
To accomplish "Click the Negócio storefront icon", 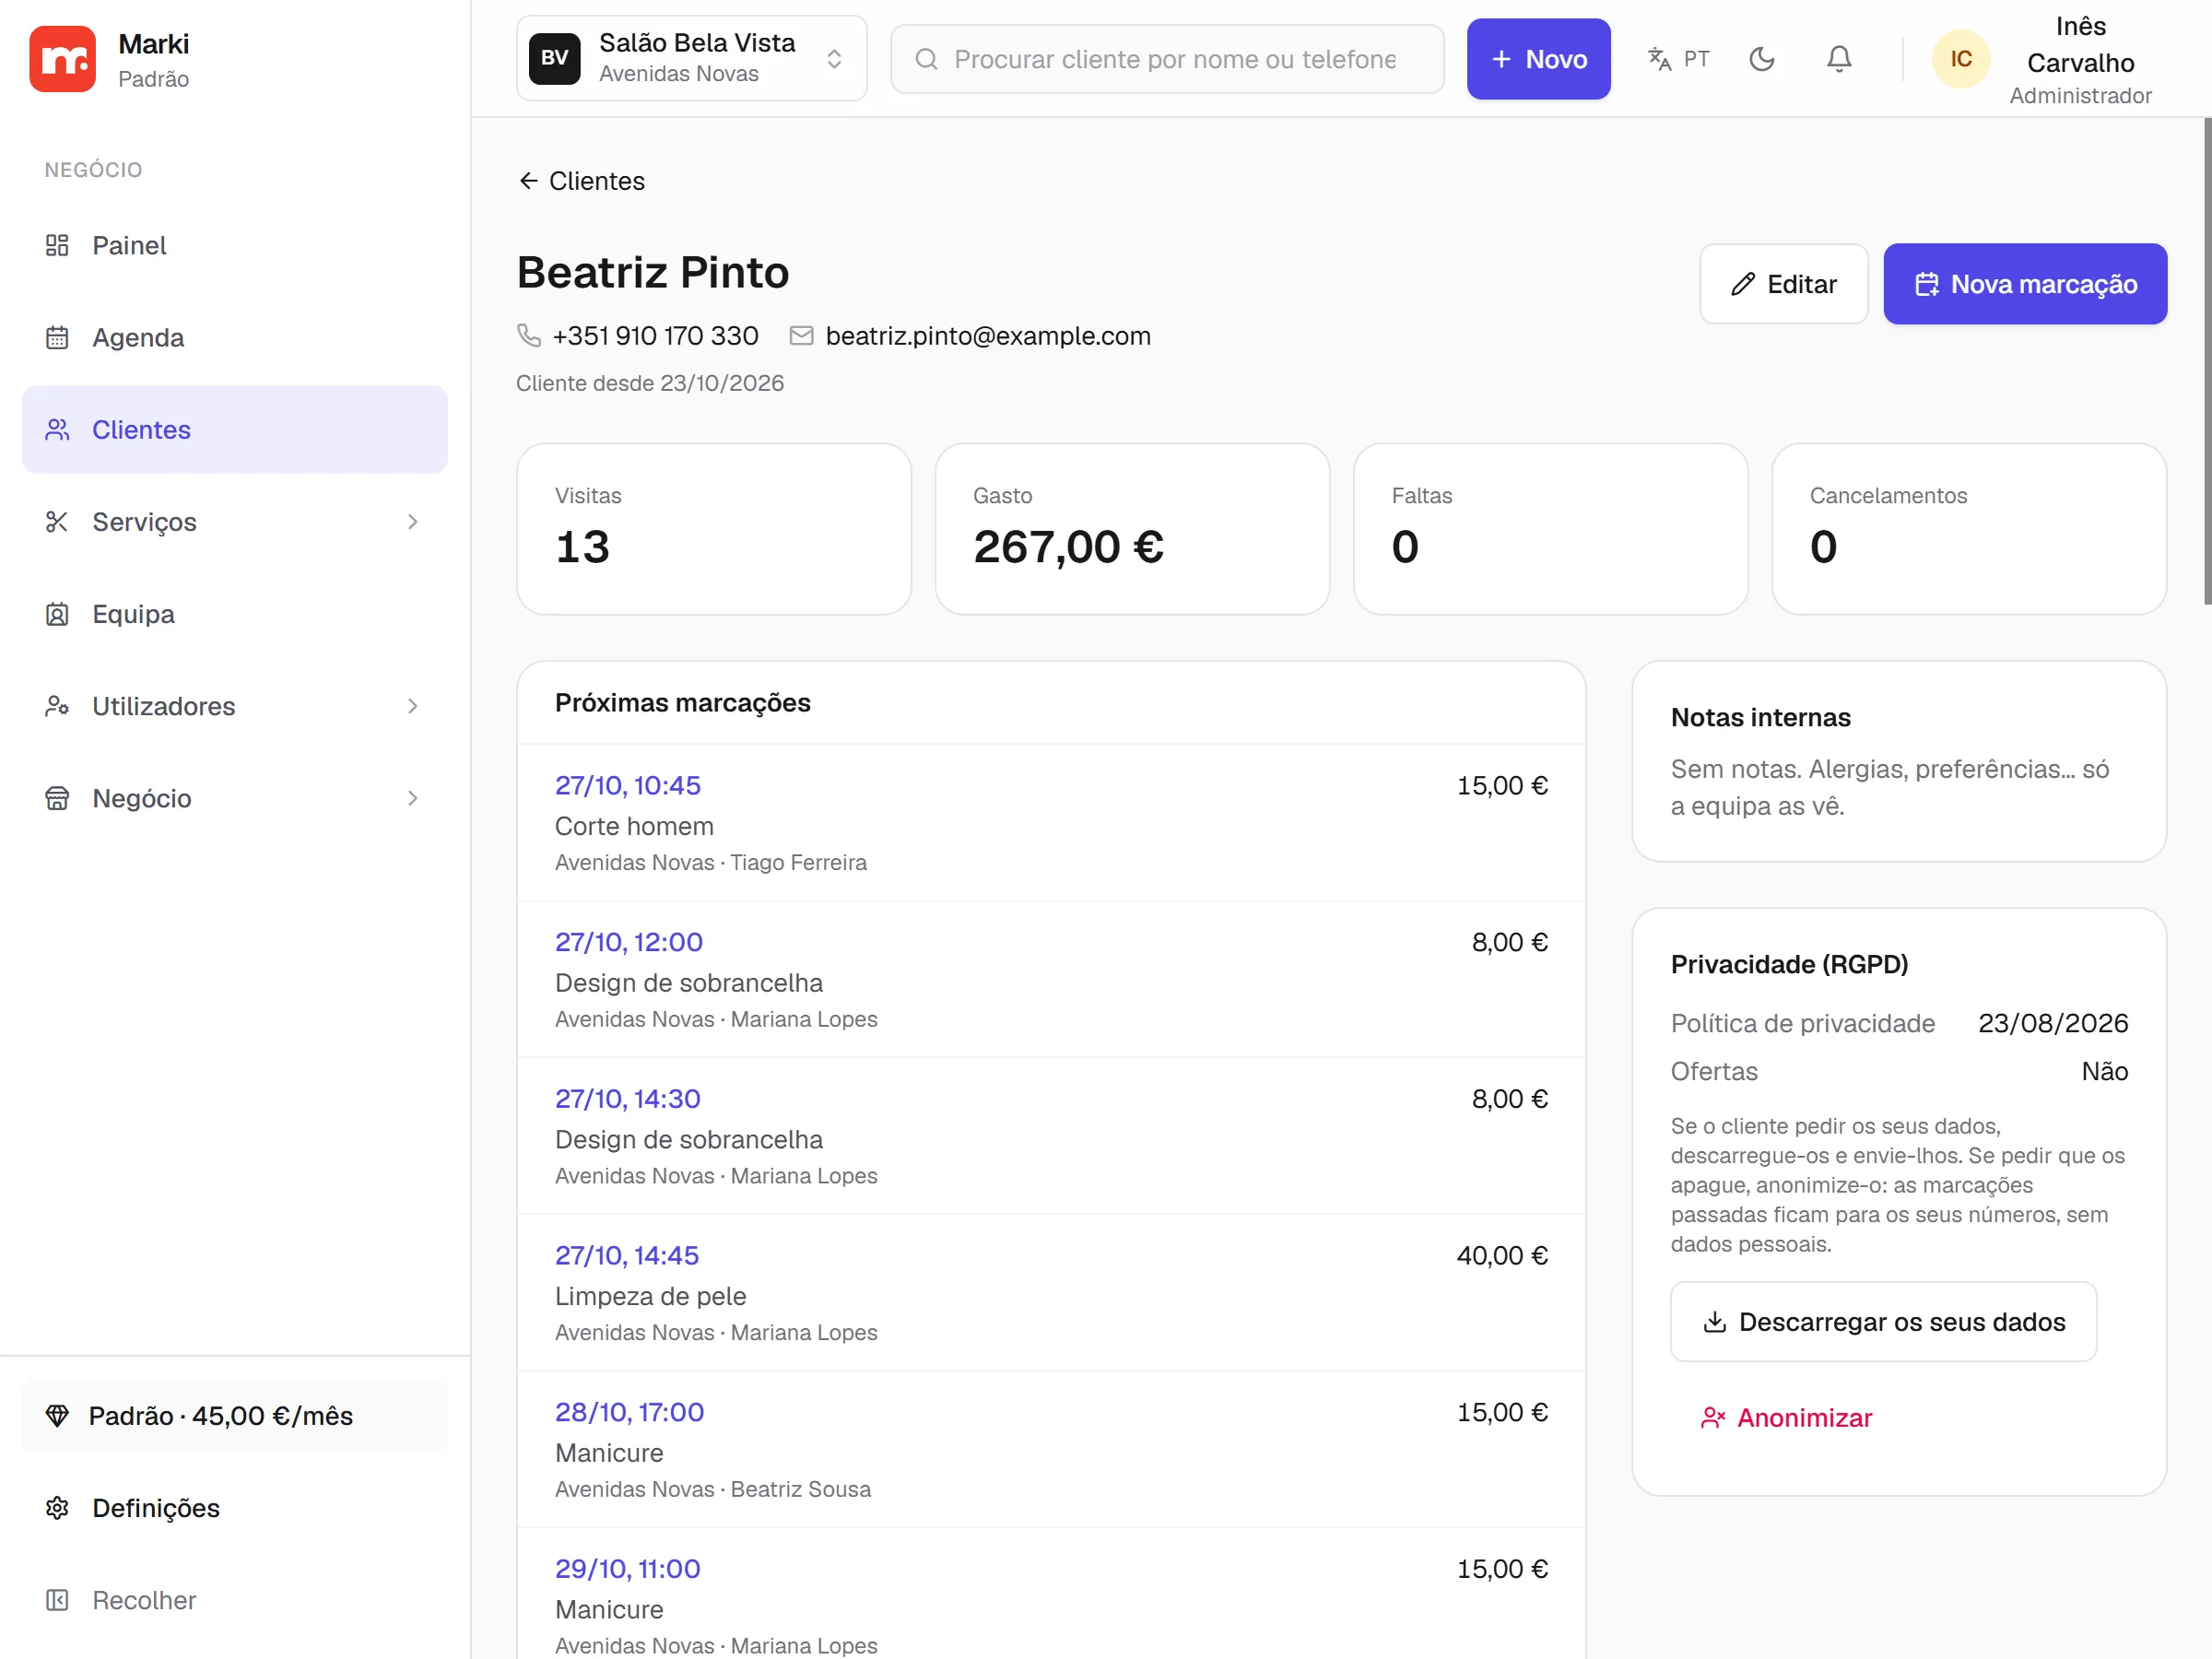I will click(x=57, y=798).
